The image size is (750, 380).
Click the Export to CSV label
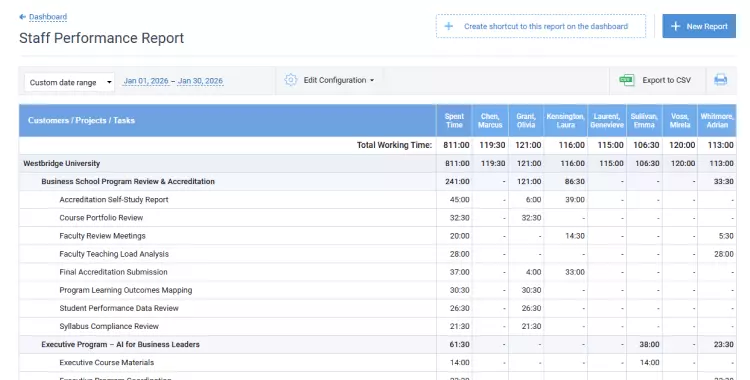(x=666, y=80)
